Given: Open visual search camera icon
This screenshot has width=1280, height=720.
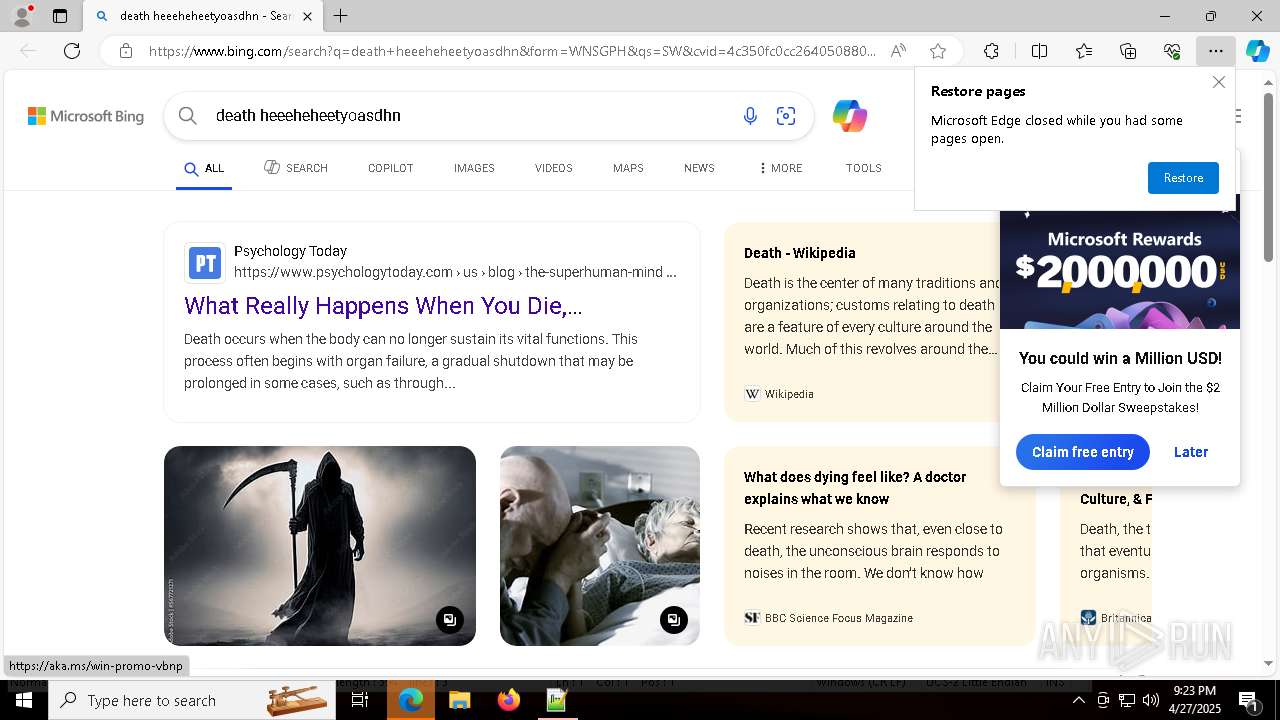Looking at the screenshot, I should [786, 116].
